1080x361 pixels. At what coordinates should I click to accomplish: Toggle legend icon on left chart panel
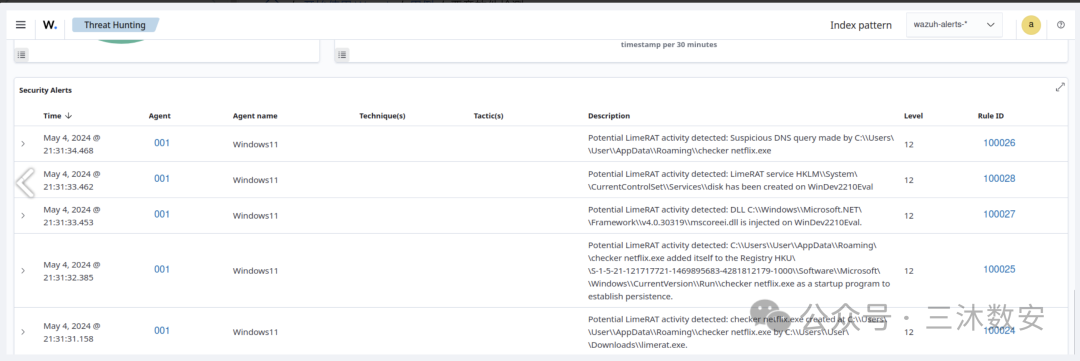coord(21,54)
